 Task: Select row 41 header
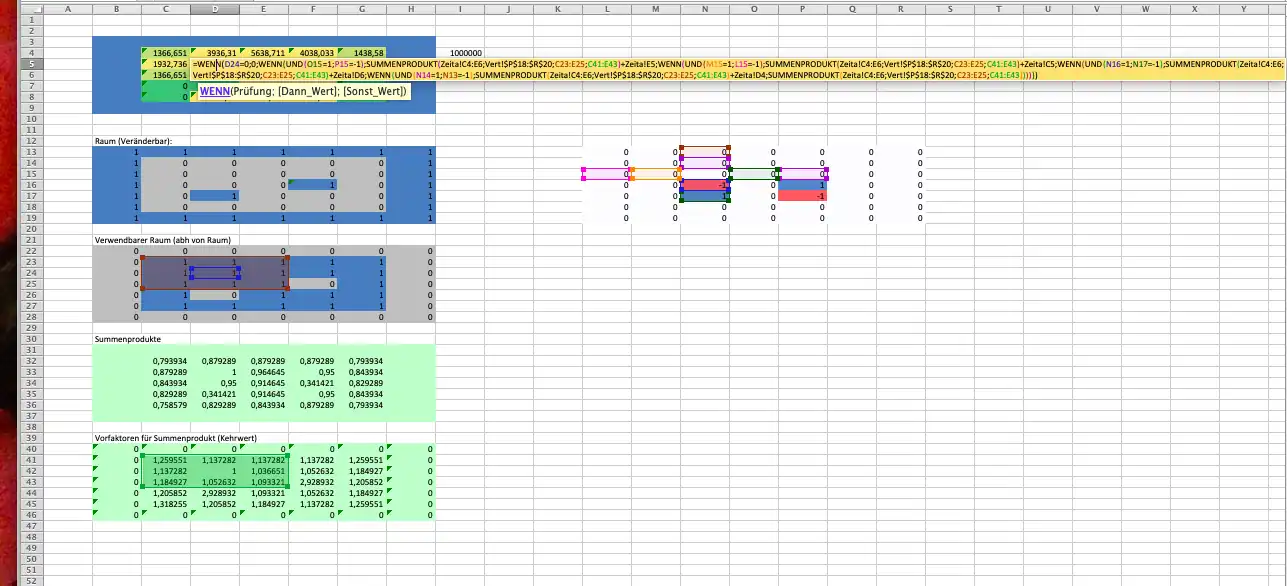point(31,461)
